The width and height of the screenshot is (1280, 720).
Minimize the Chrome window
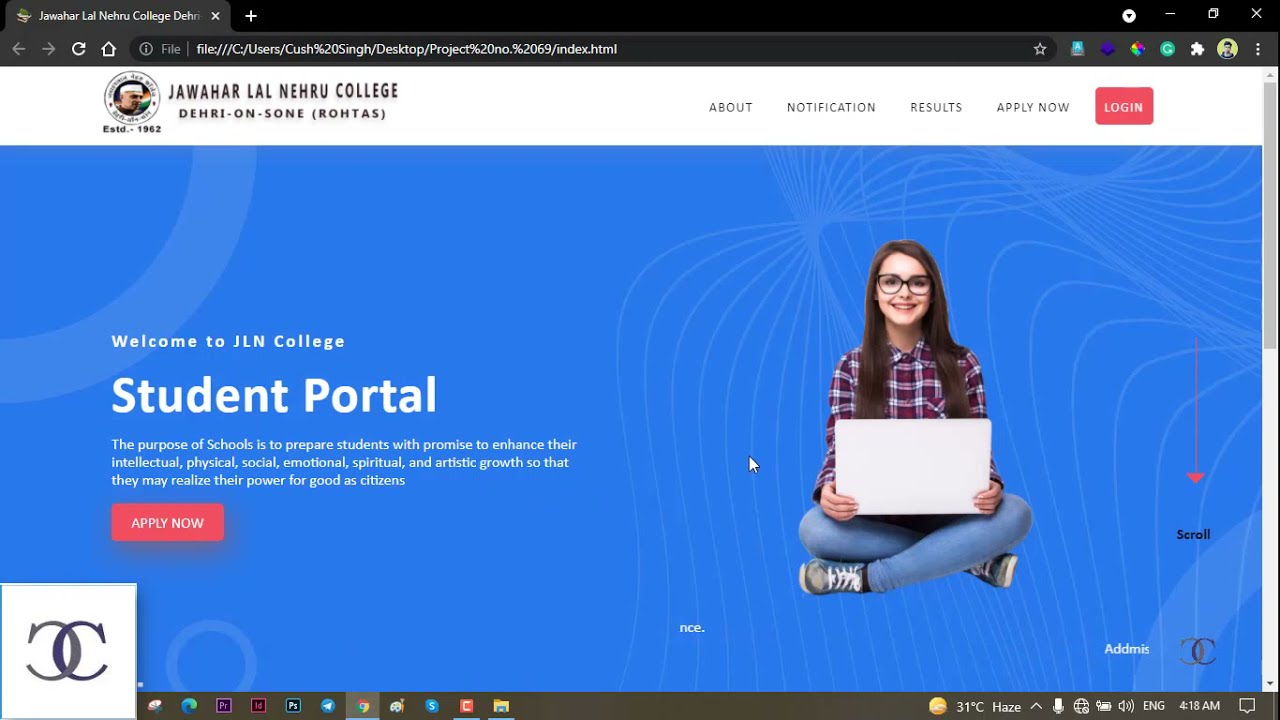[x=1170, y=14]
